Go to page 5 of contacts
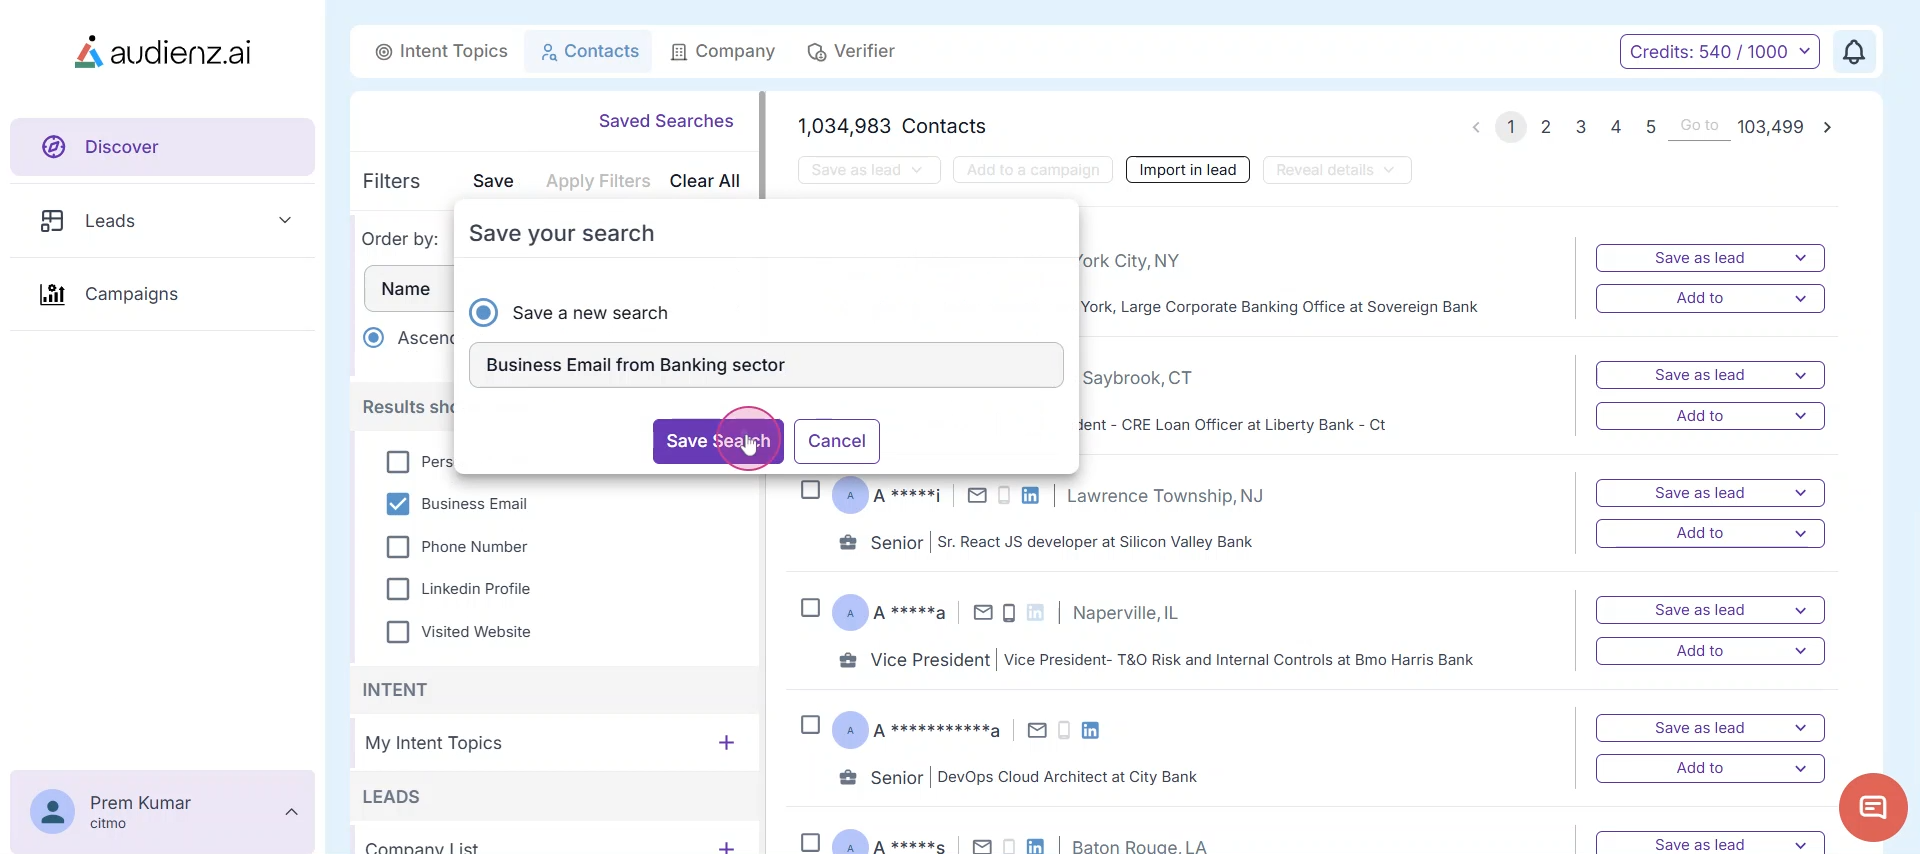This screenshot has height=854, width=1920. click(1651, 127)
